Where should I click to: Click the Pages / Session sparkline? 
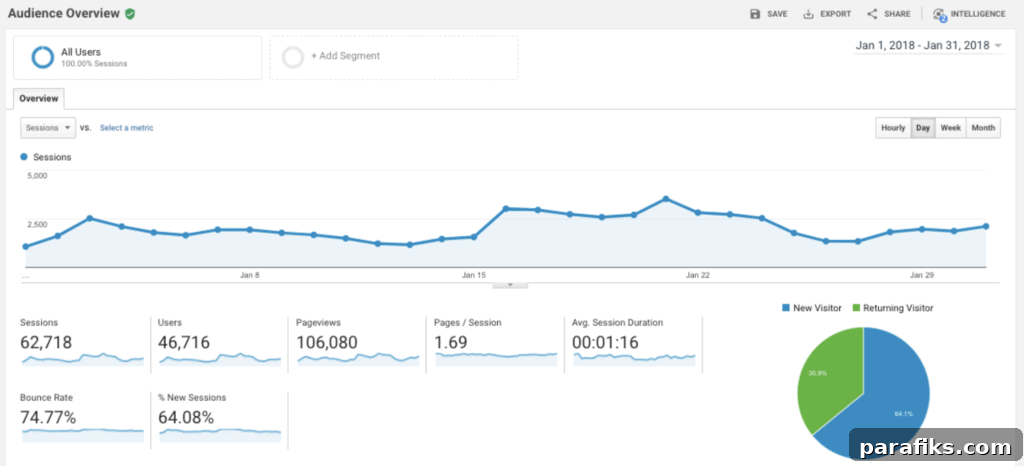496,359
